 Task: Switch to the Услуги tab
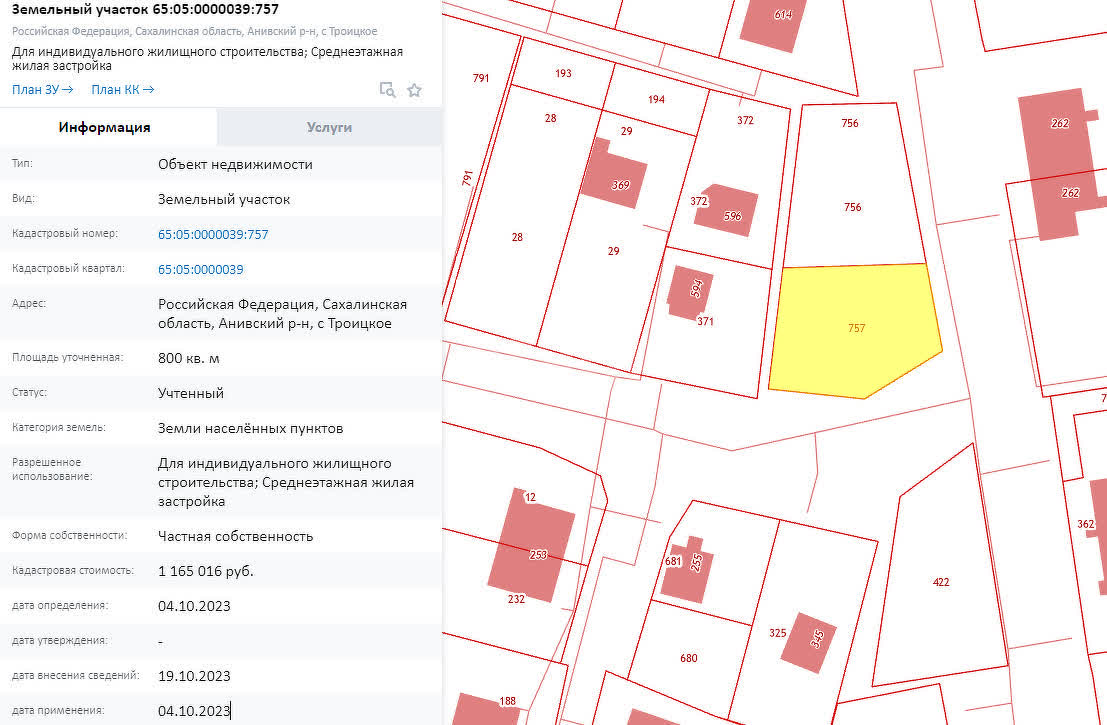coord(328,127)
